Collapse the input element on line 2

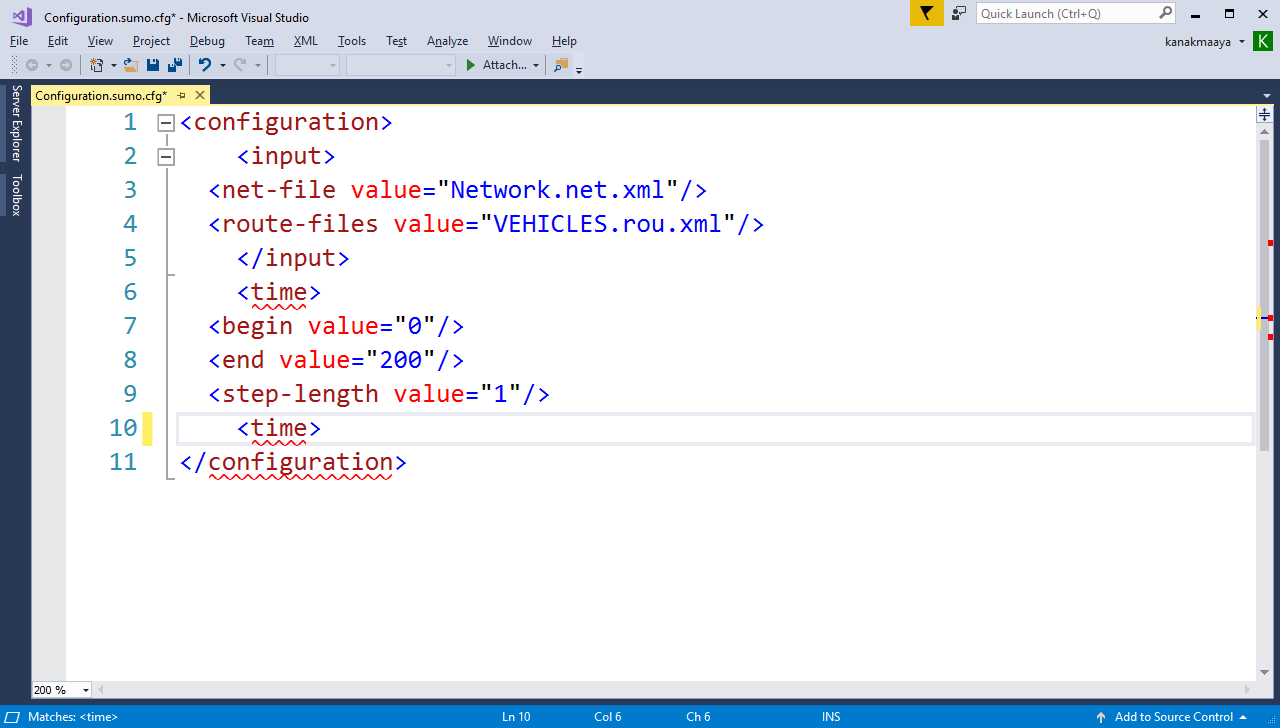[x=166, y=156]
